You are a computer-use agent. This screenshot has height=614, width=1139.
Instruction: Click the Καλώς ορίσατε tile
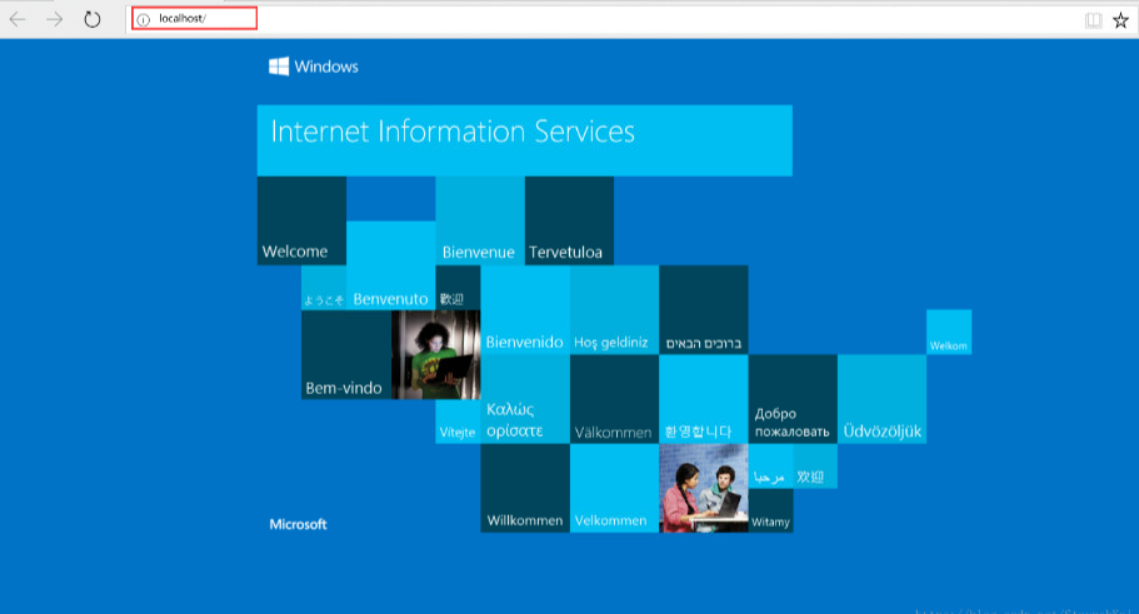[525, 399]
